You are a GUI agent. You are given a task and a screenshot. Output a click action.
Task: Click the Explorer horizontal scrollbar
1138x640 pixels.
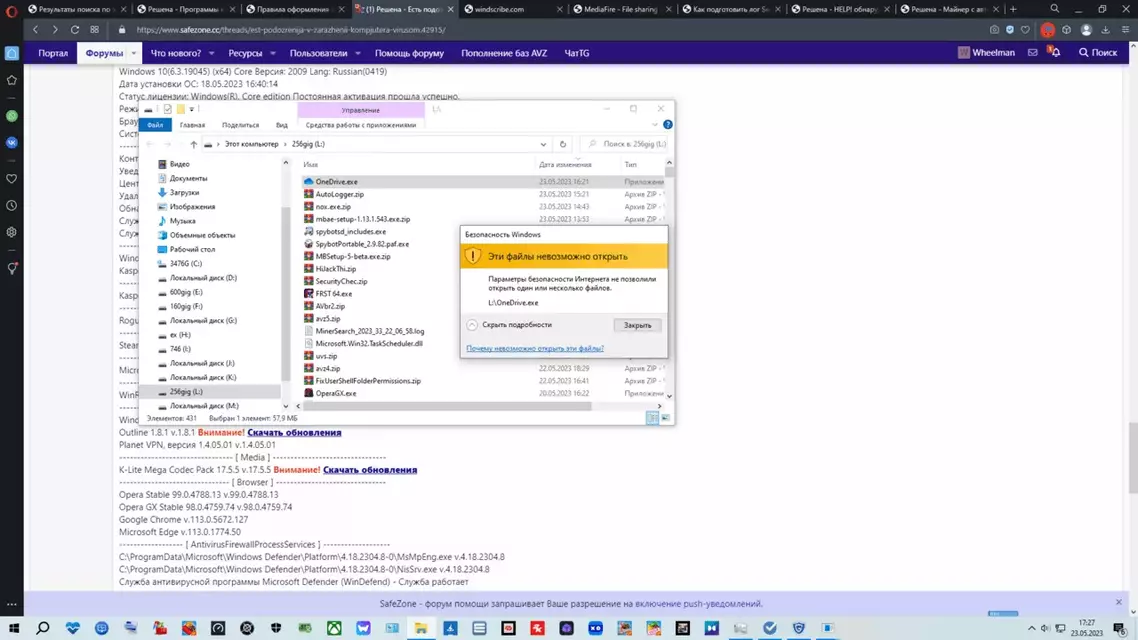[x=448, y=406]
